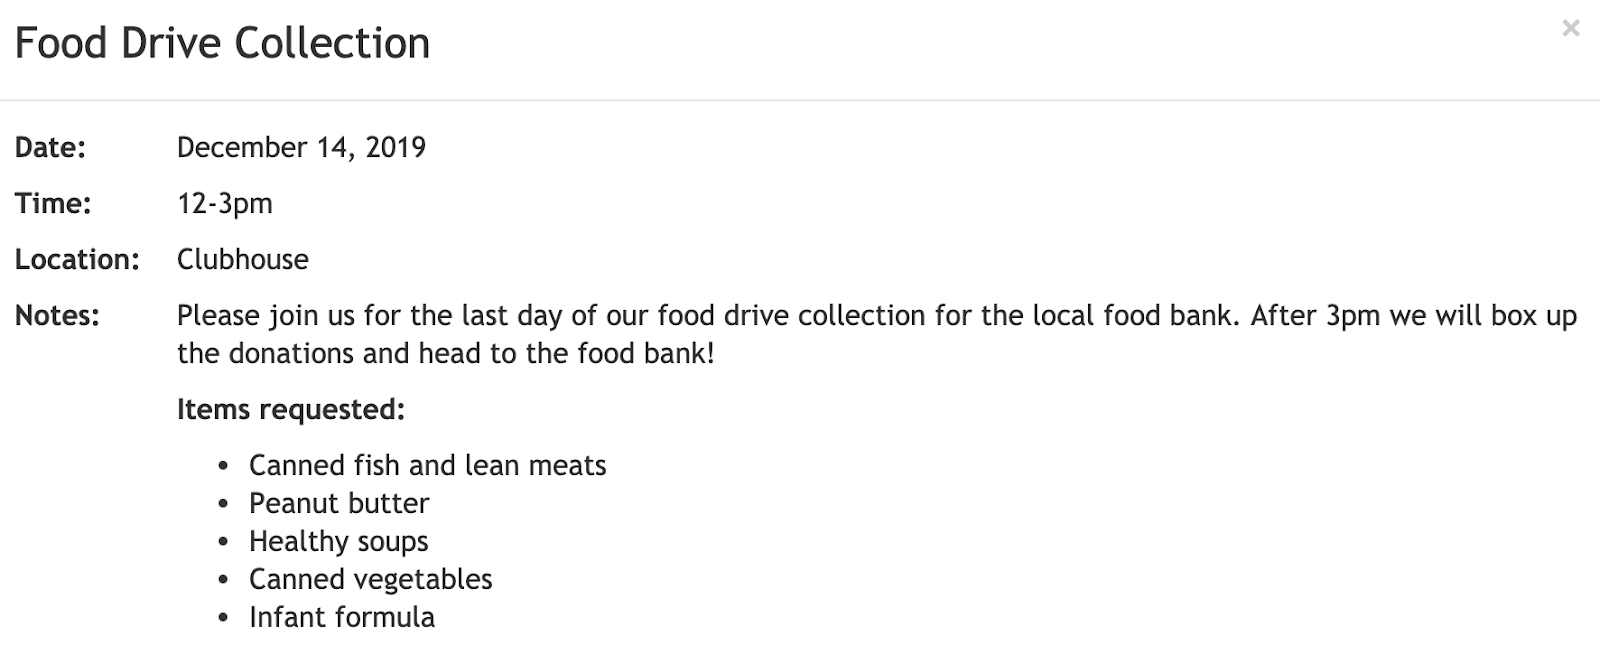Click the Time field label
This screenshot has width=1600, height=645.
53,204
